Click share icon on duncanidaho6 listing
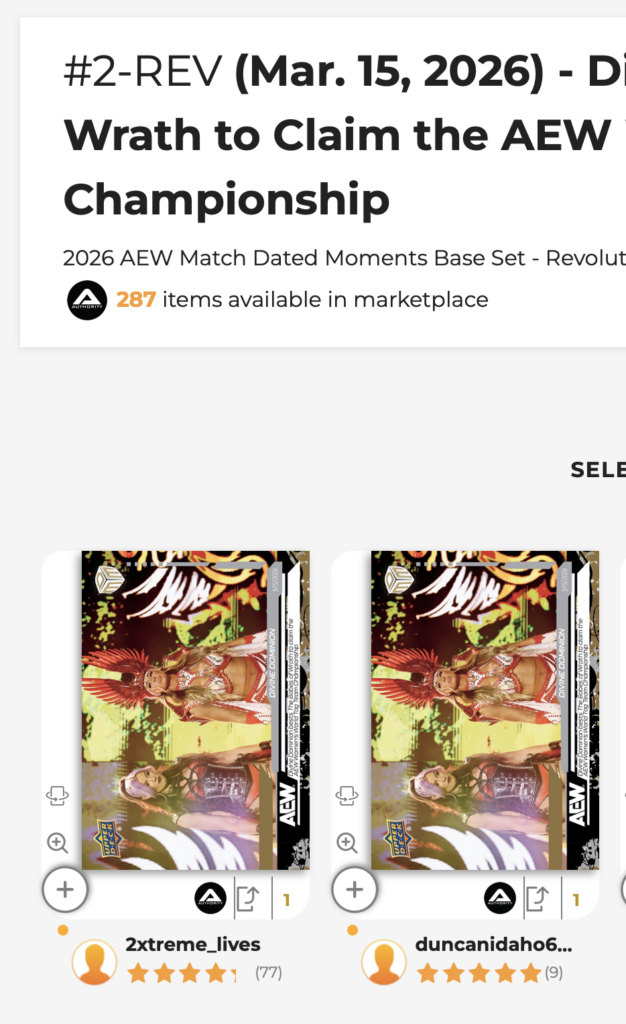The height and width of the screenshot is (1024, 626). [x=537, y=899]
